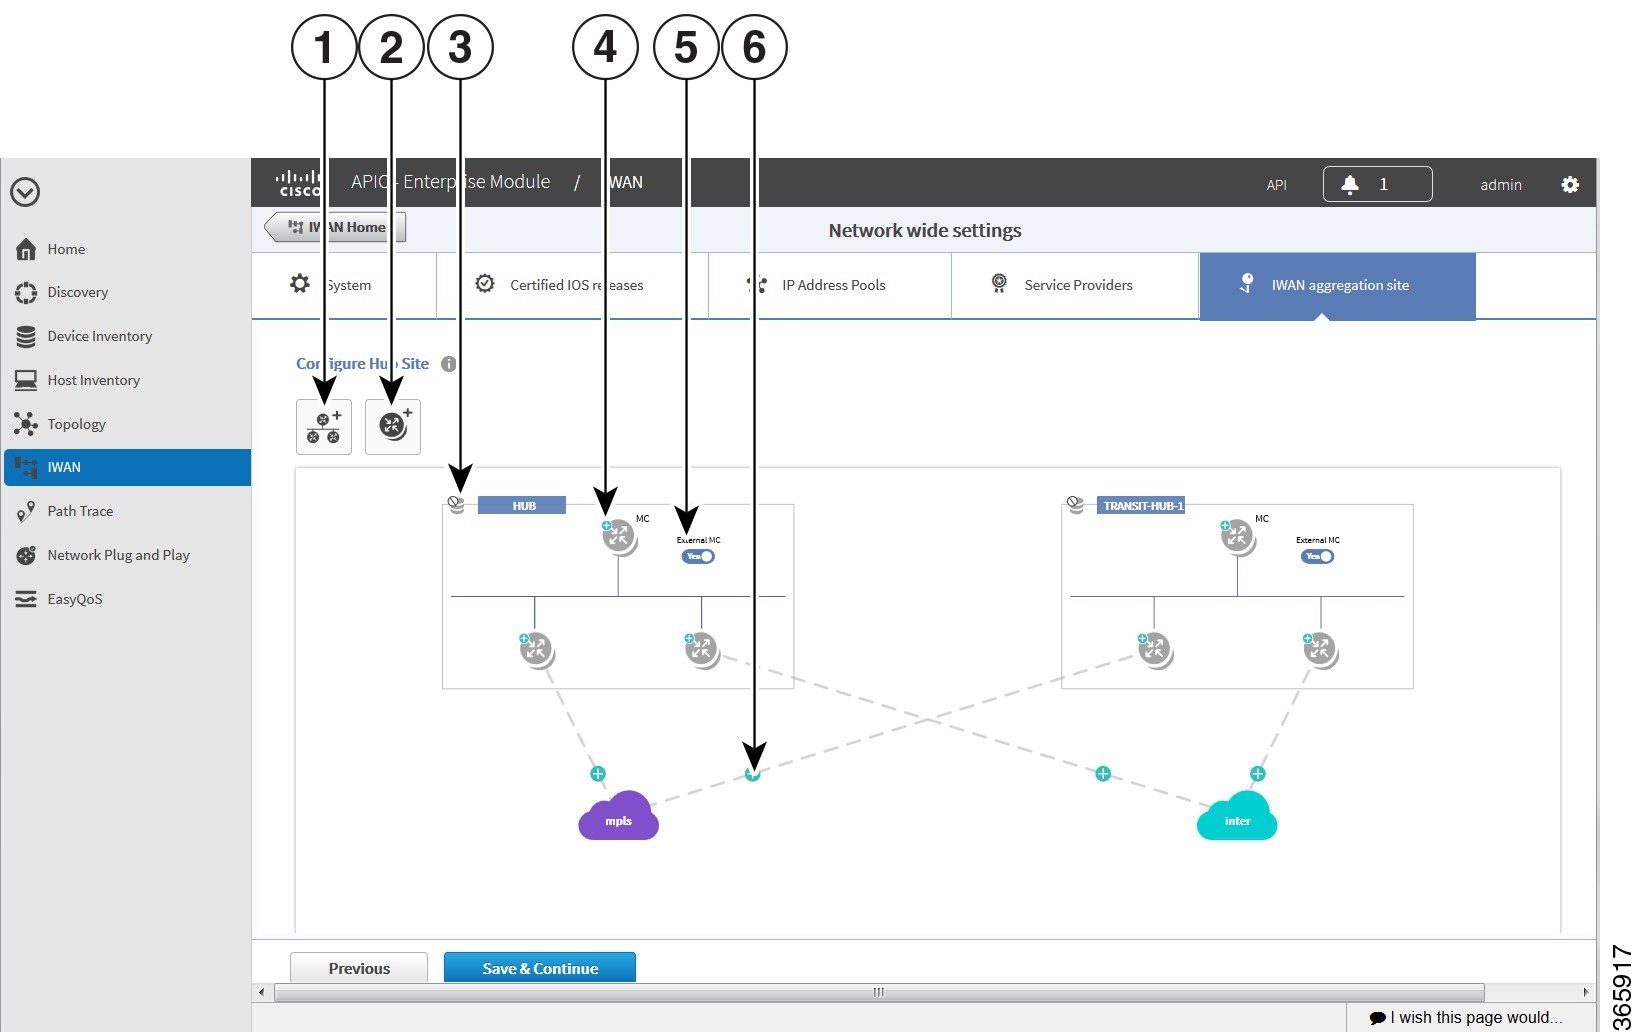This screenshot has height=1032, width=1632.
Task: Open the API link in header
Action: coord(1277,185)
